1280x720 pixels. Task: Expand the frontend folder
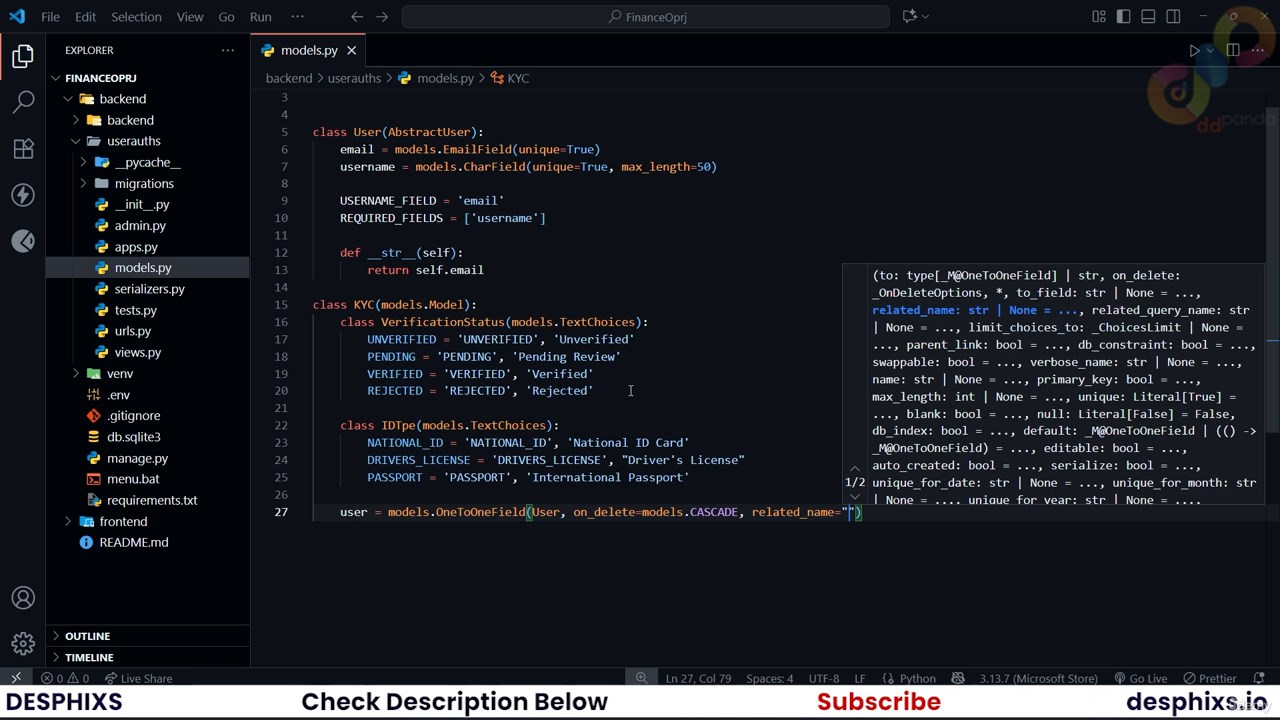pos(67,521)
